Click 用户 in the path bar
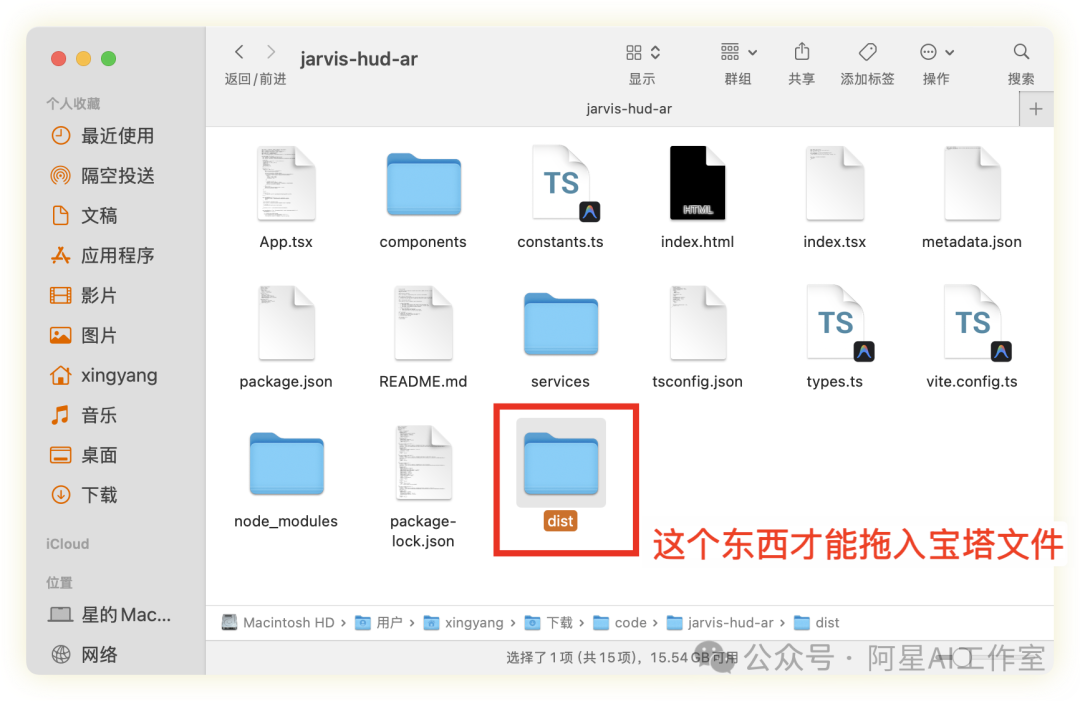This screenshot has width=1080, height=701. pyautogui.click(x=379, y=622)
